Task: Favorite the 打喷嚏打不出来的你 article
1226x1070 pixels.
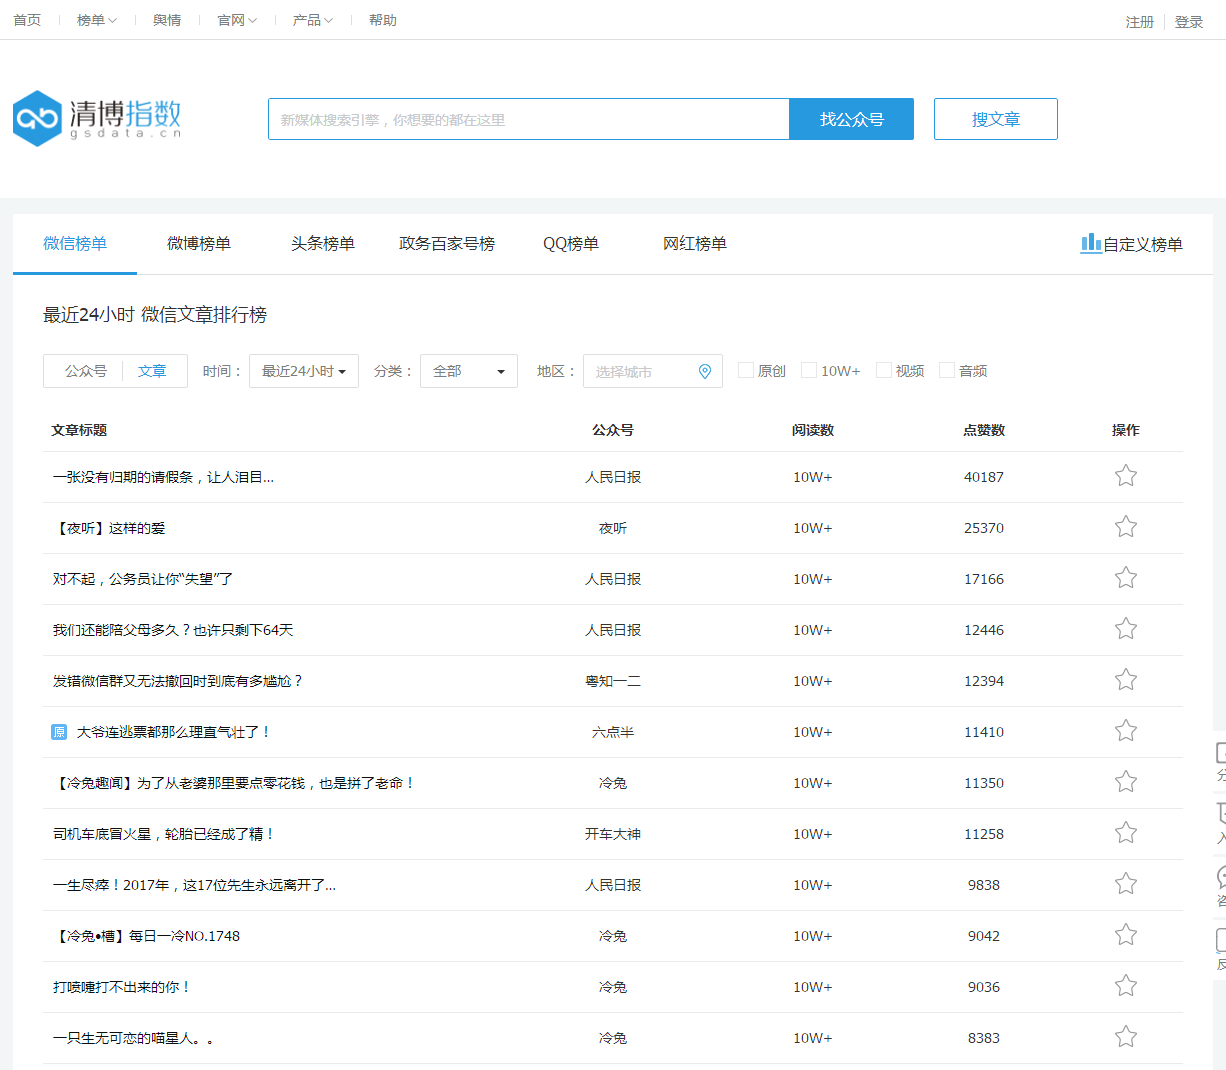Action: tap(1126, 986)
